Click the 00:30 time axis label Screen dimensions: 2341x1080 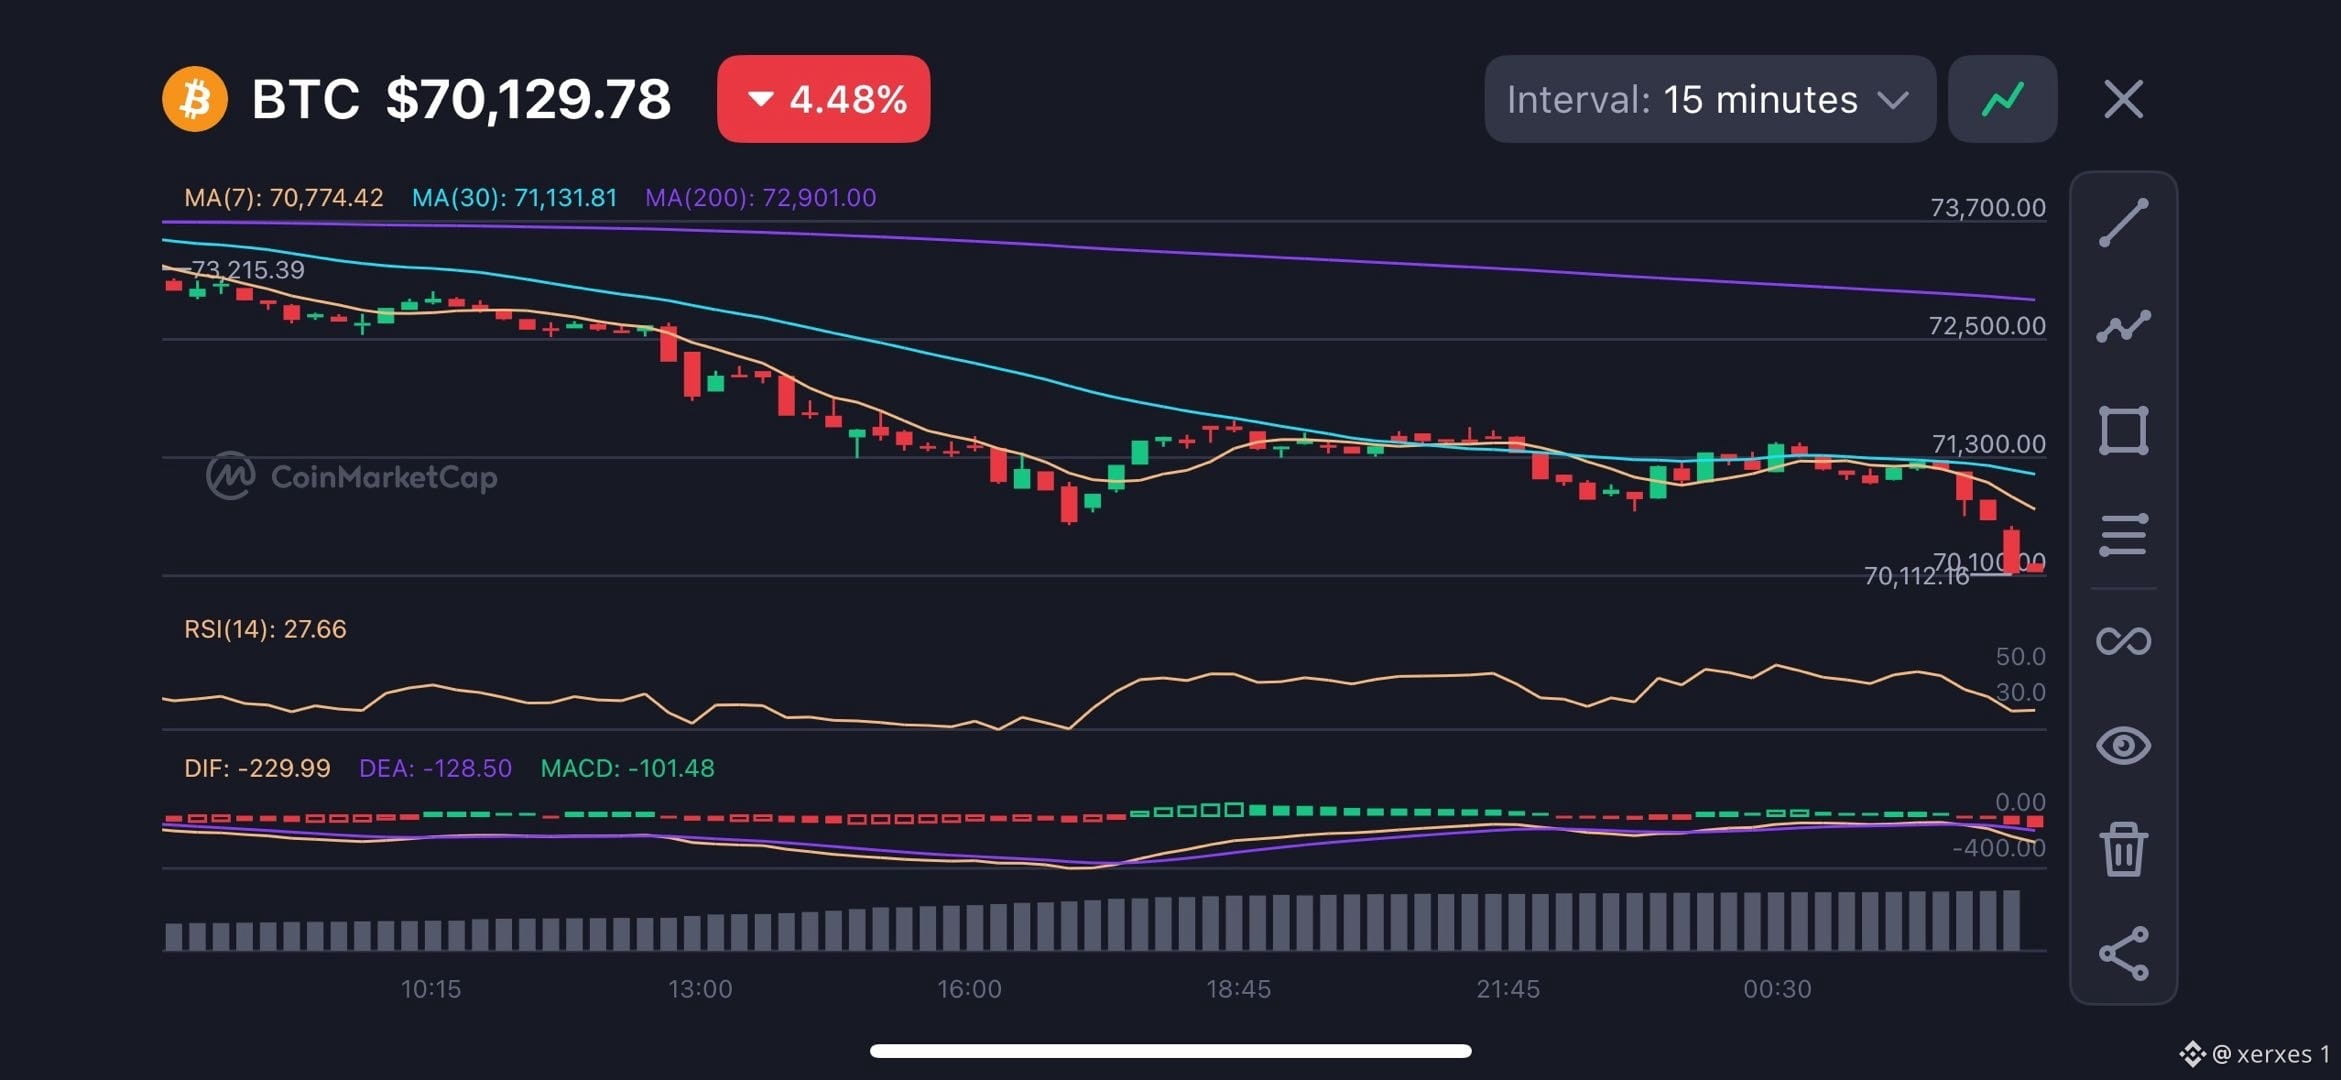[x=1777, y=989]
